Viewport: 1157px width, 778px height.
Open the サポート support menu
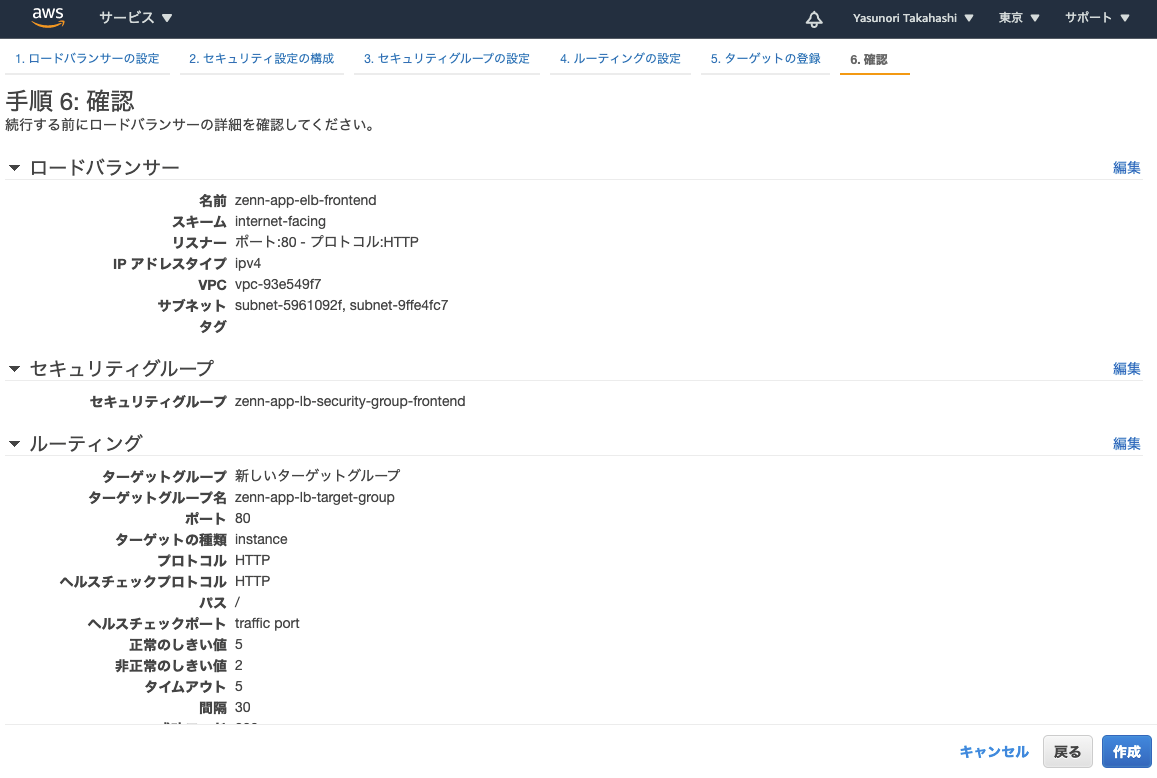coord(1096,17)
